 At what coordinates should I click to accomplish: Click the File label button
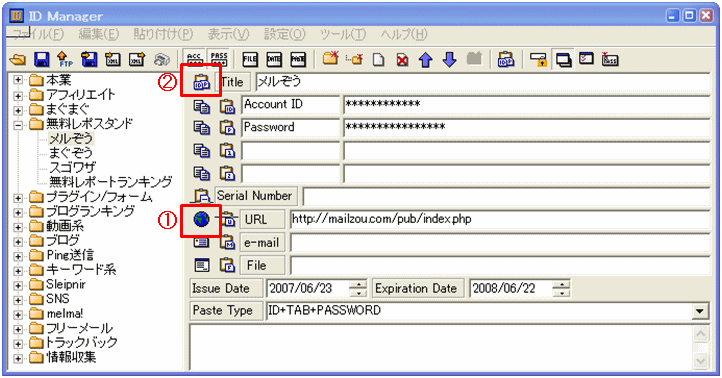tap(262, 266)
